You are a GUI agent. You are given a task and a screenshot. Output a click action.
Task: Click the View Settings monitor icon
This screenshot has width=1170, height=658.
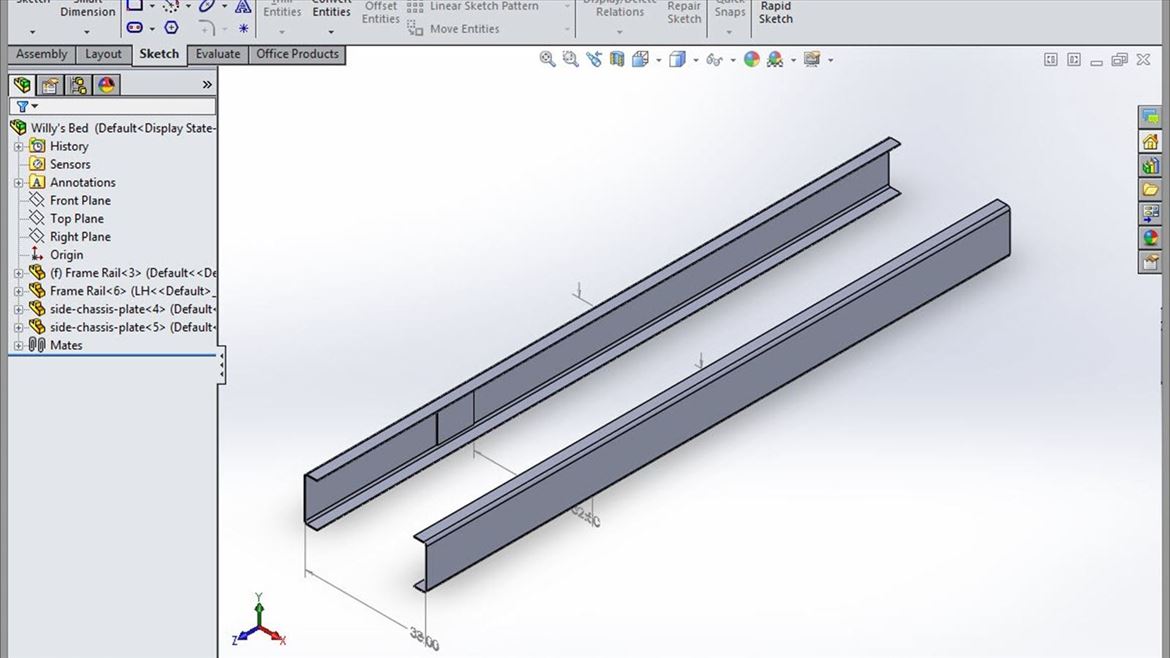pyautogui.click(x=812, y=60)
